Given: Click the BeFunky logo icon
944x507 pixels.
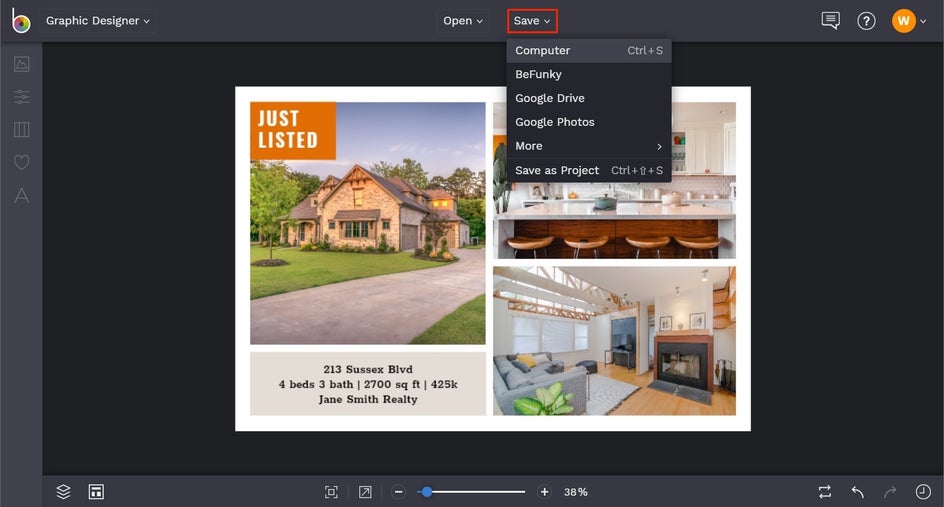Looking at the screenshot, I should point(20,20).
